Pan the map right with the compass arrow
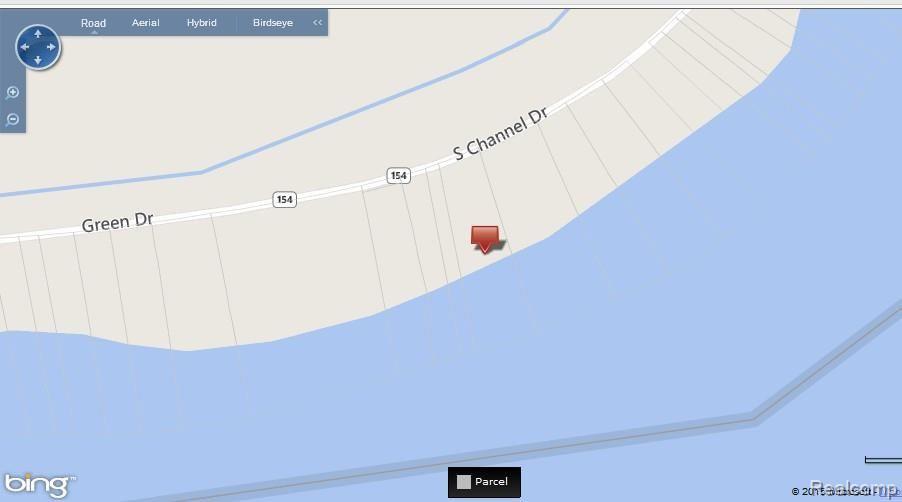 [51, 47]
